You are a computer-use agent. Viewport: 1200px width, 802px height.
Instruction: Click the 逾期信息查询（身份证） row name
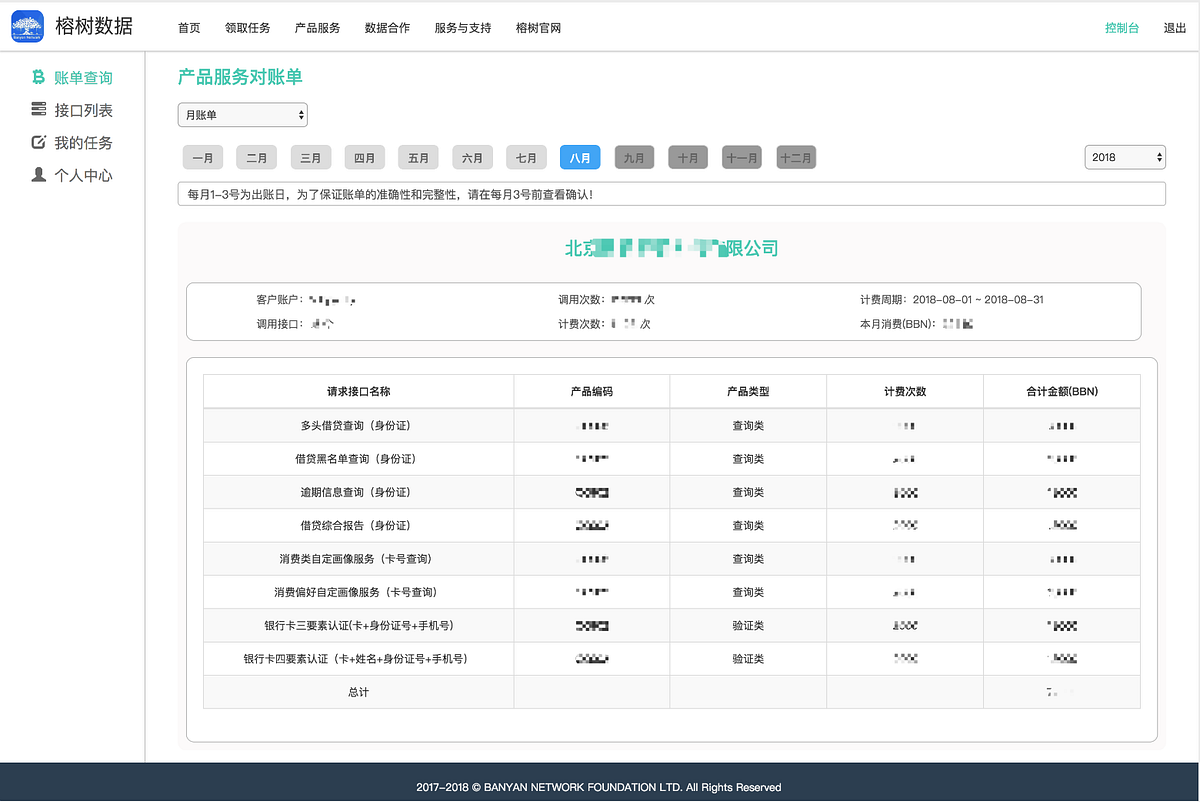click(358, 492)
